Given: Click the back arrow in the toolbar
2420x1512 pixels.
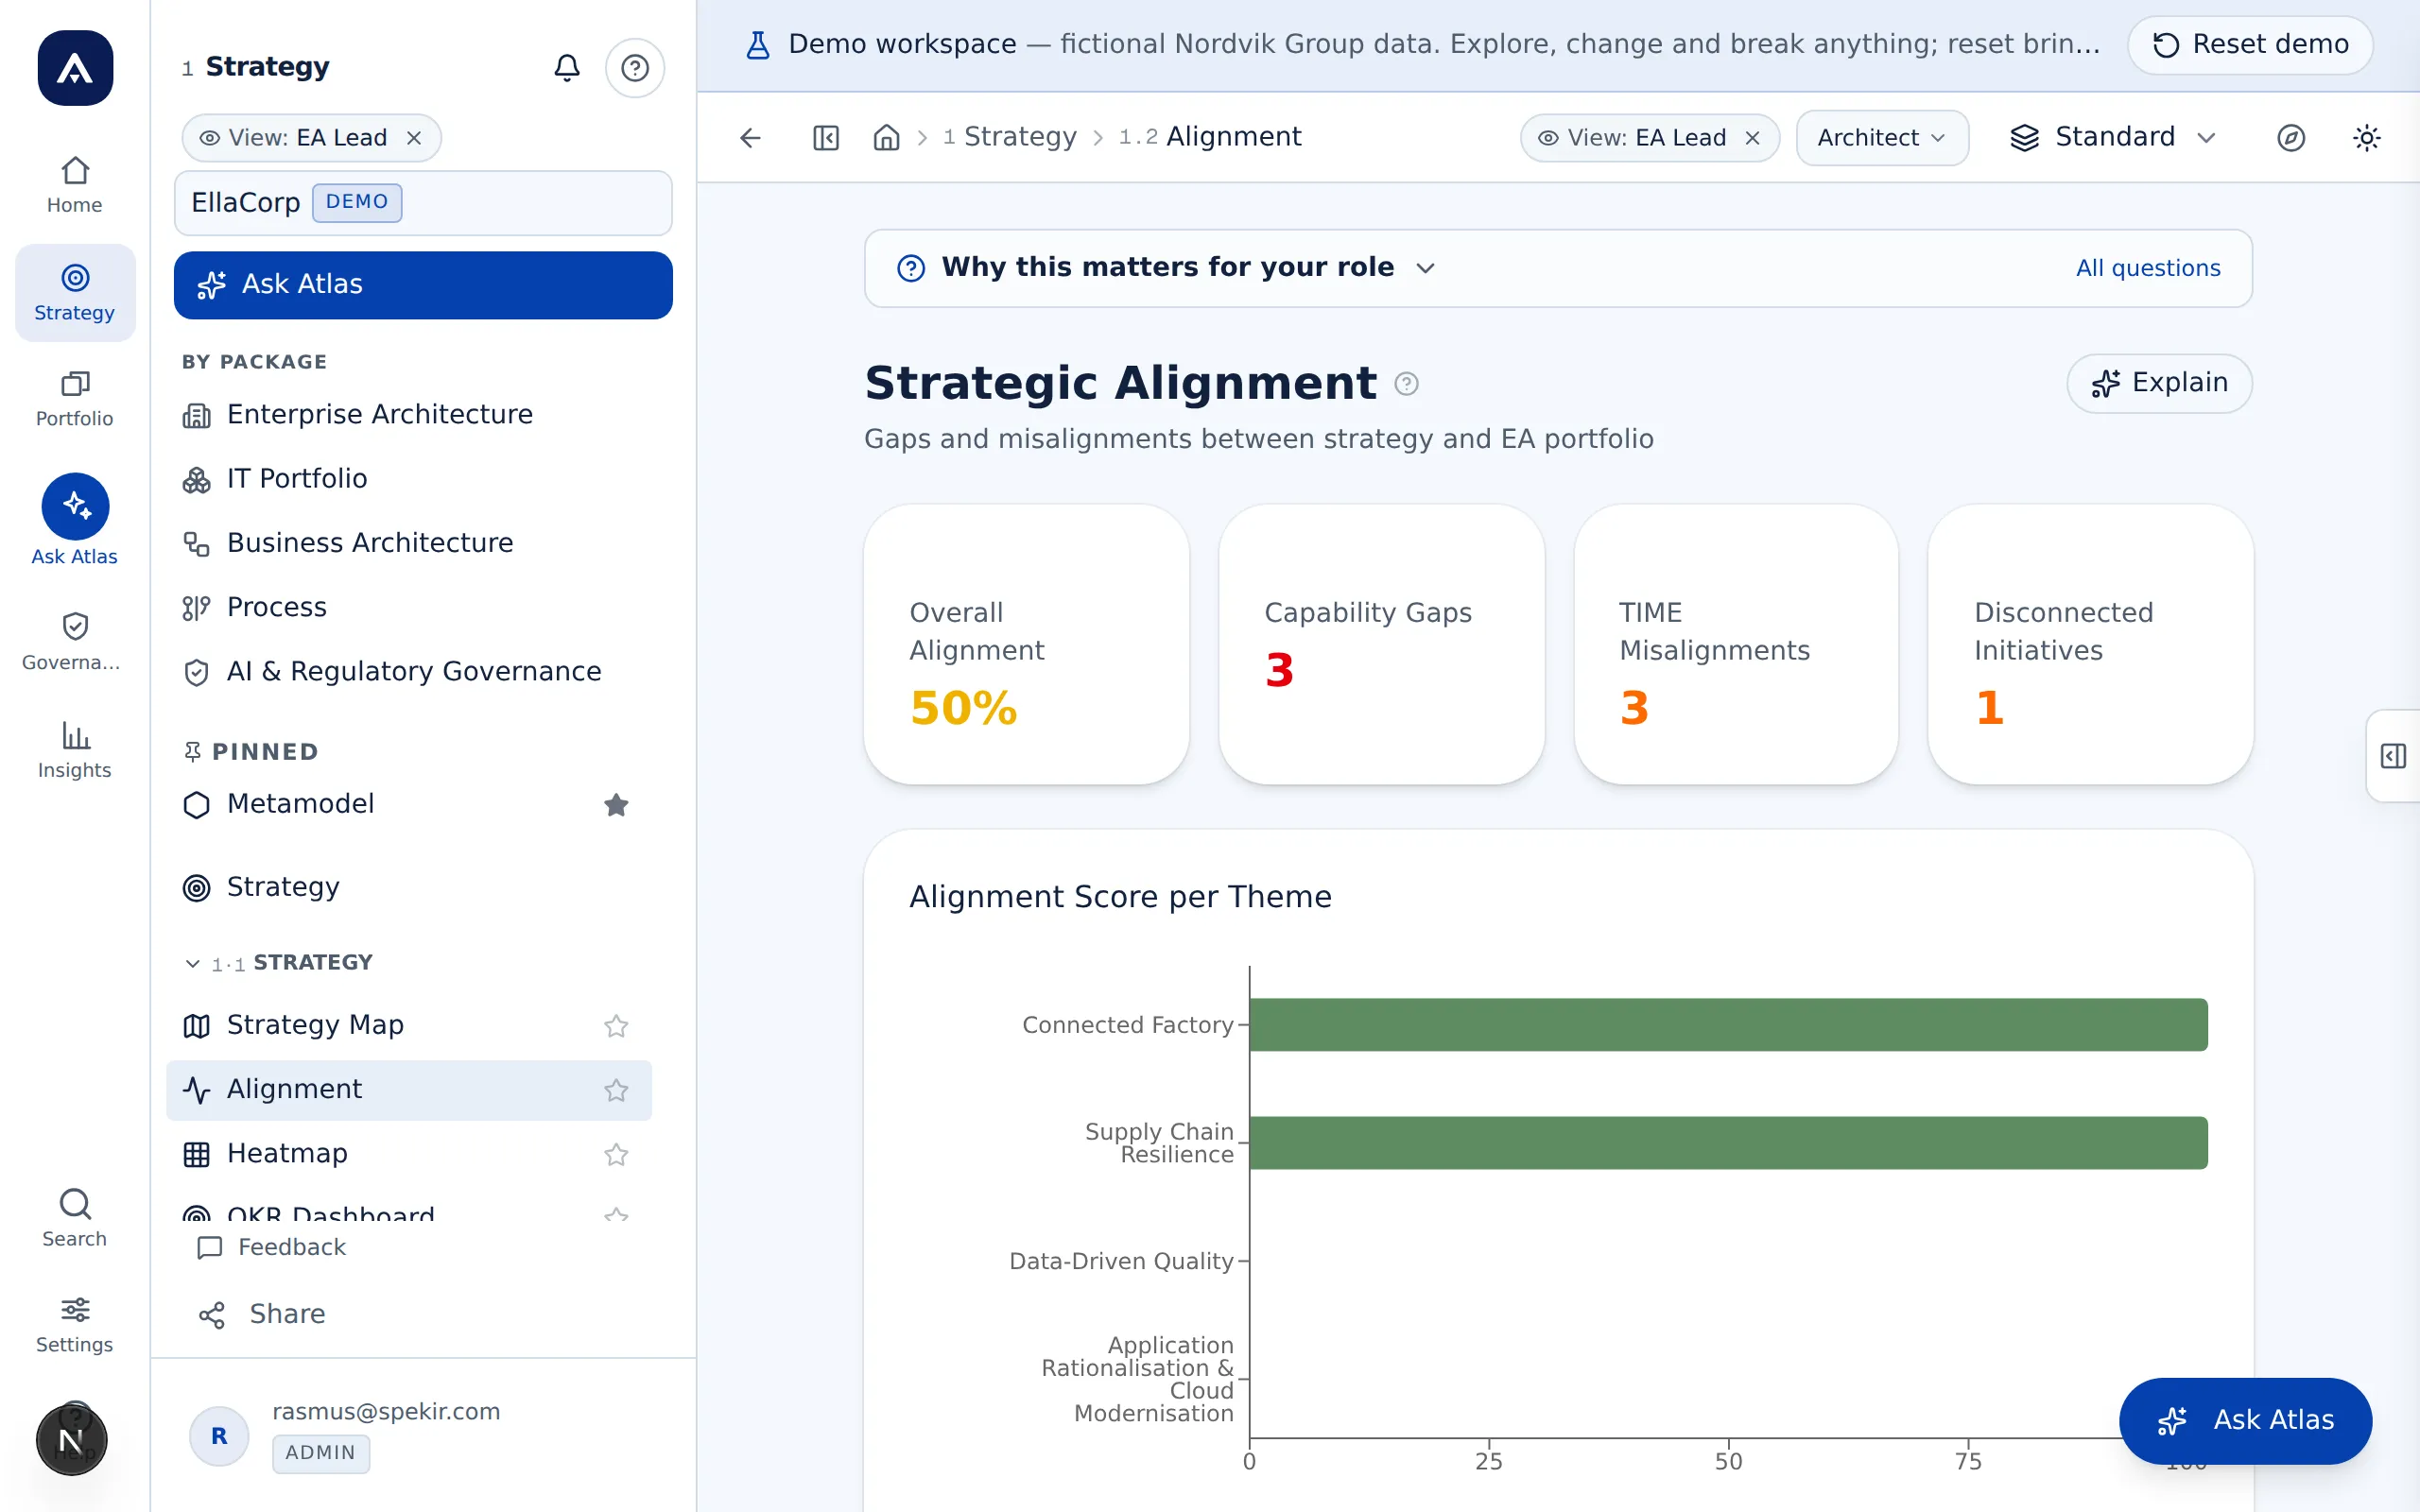Looking at the screenshot, I should 750,137.
